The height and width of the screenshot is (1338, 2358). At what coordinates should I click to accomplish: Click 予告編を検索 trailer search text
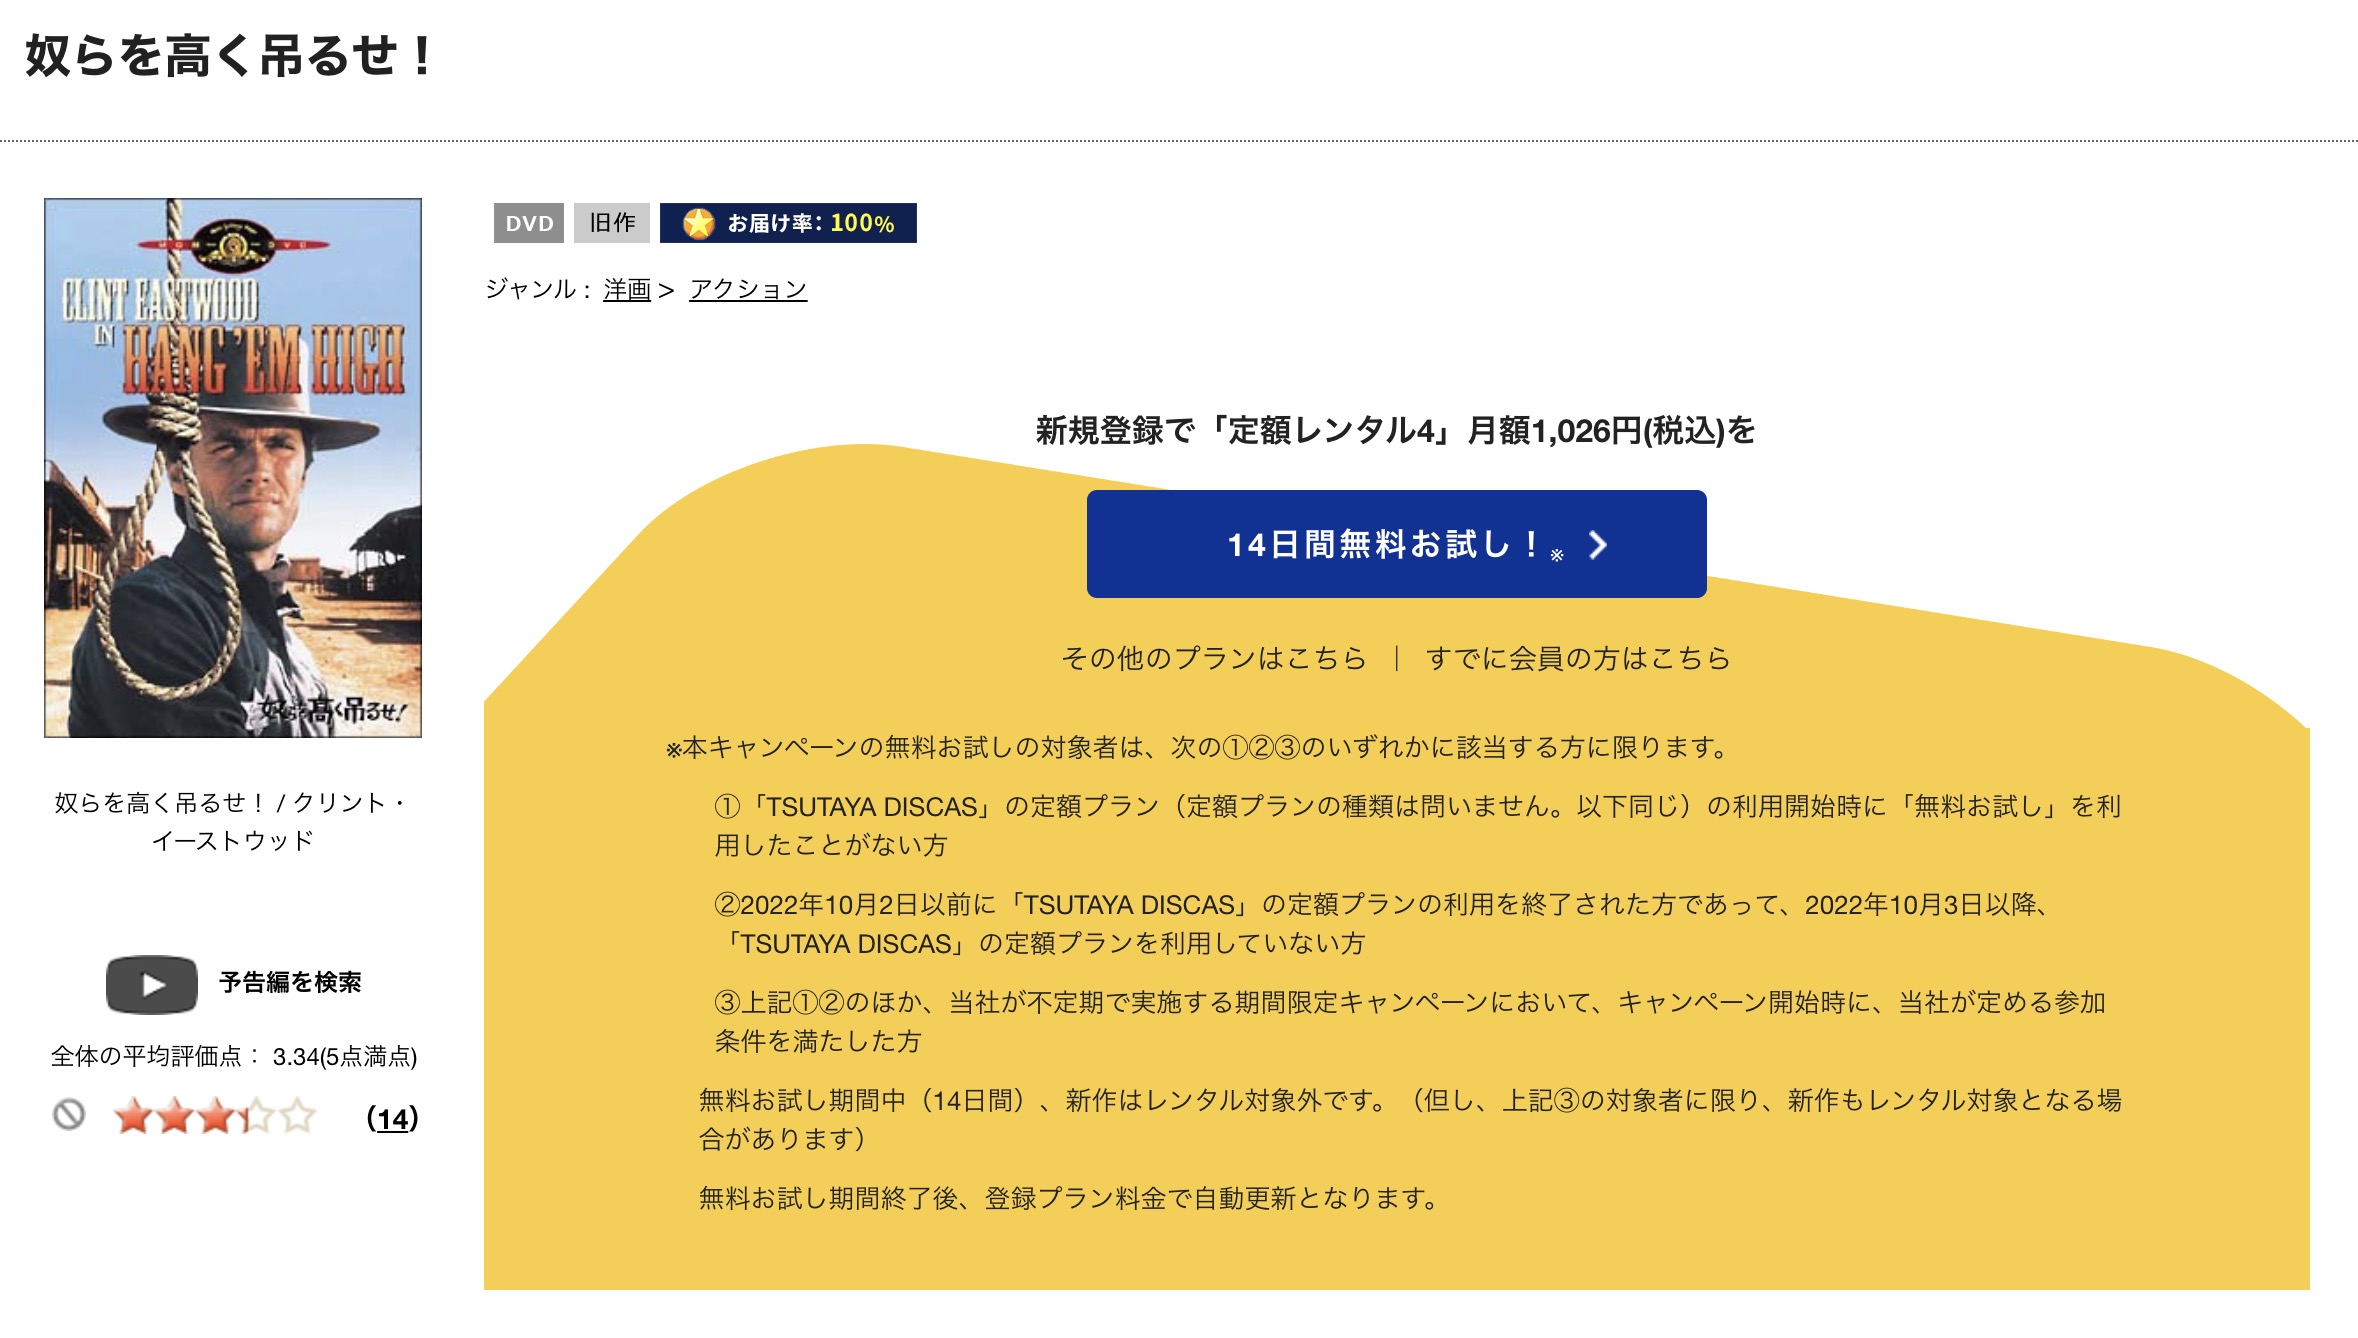(290, 983)
